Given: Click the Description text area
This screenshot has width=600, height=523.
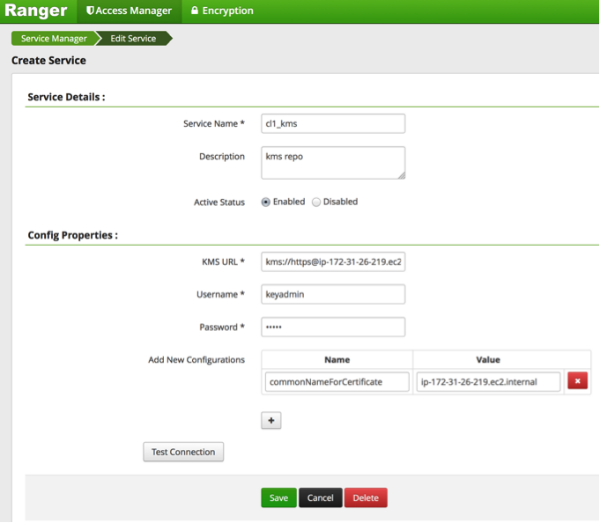Looking at the screenshot, I should click(x=332, y=163).
